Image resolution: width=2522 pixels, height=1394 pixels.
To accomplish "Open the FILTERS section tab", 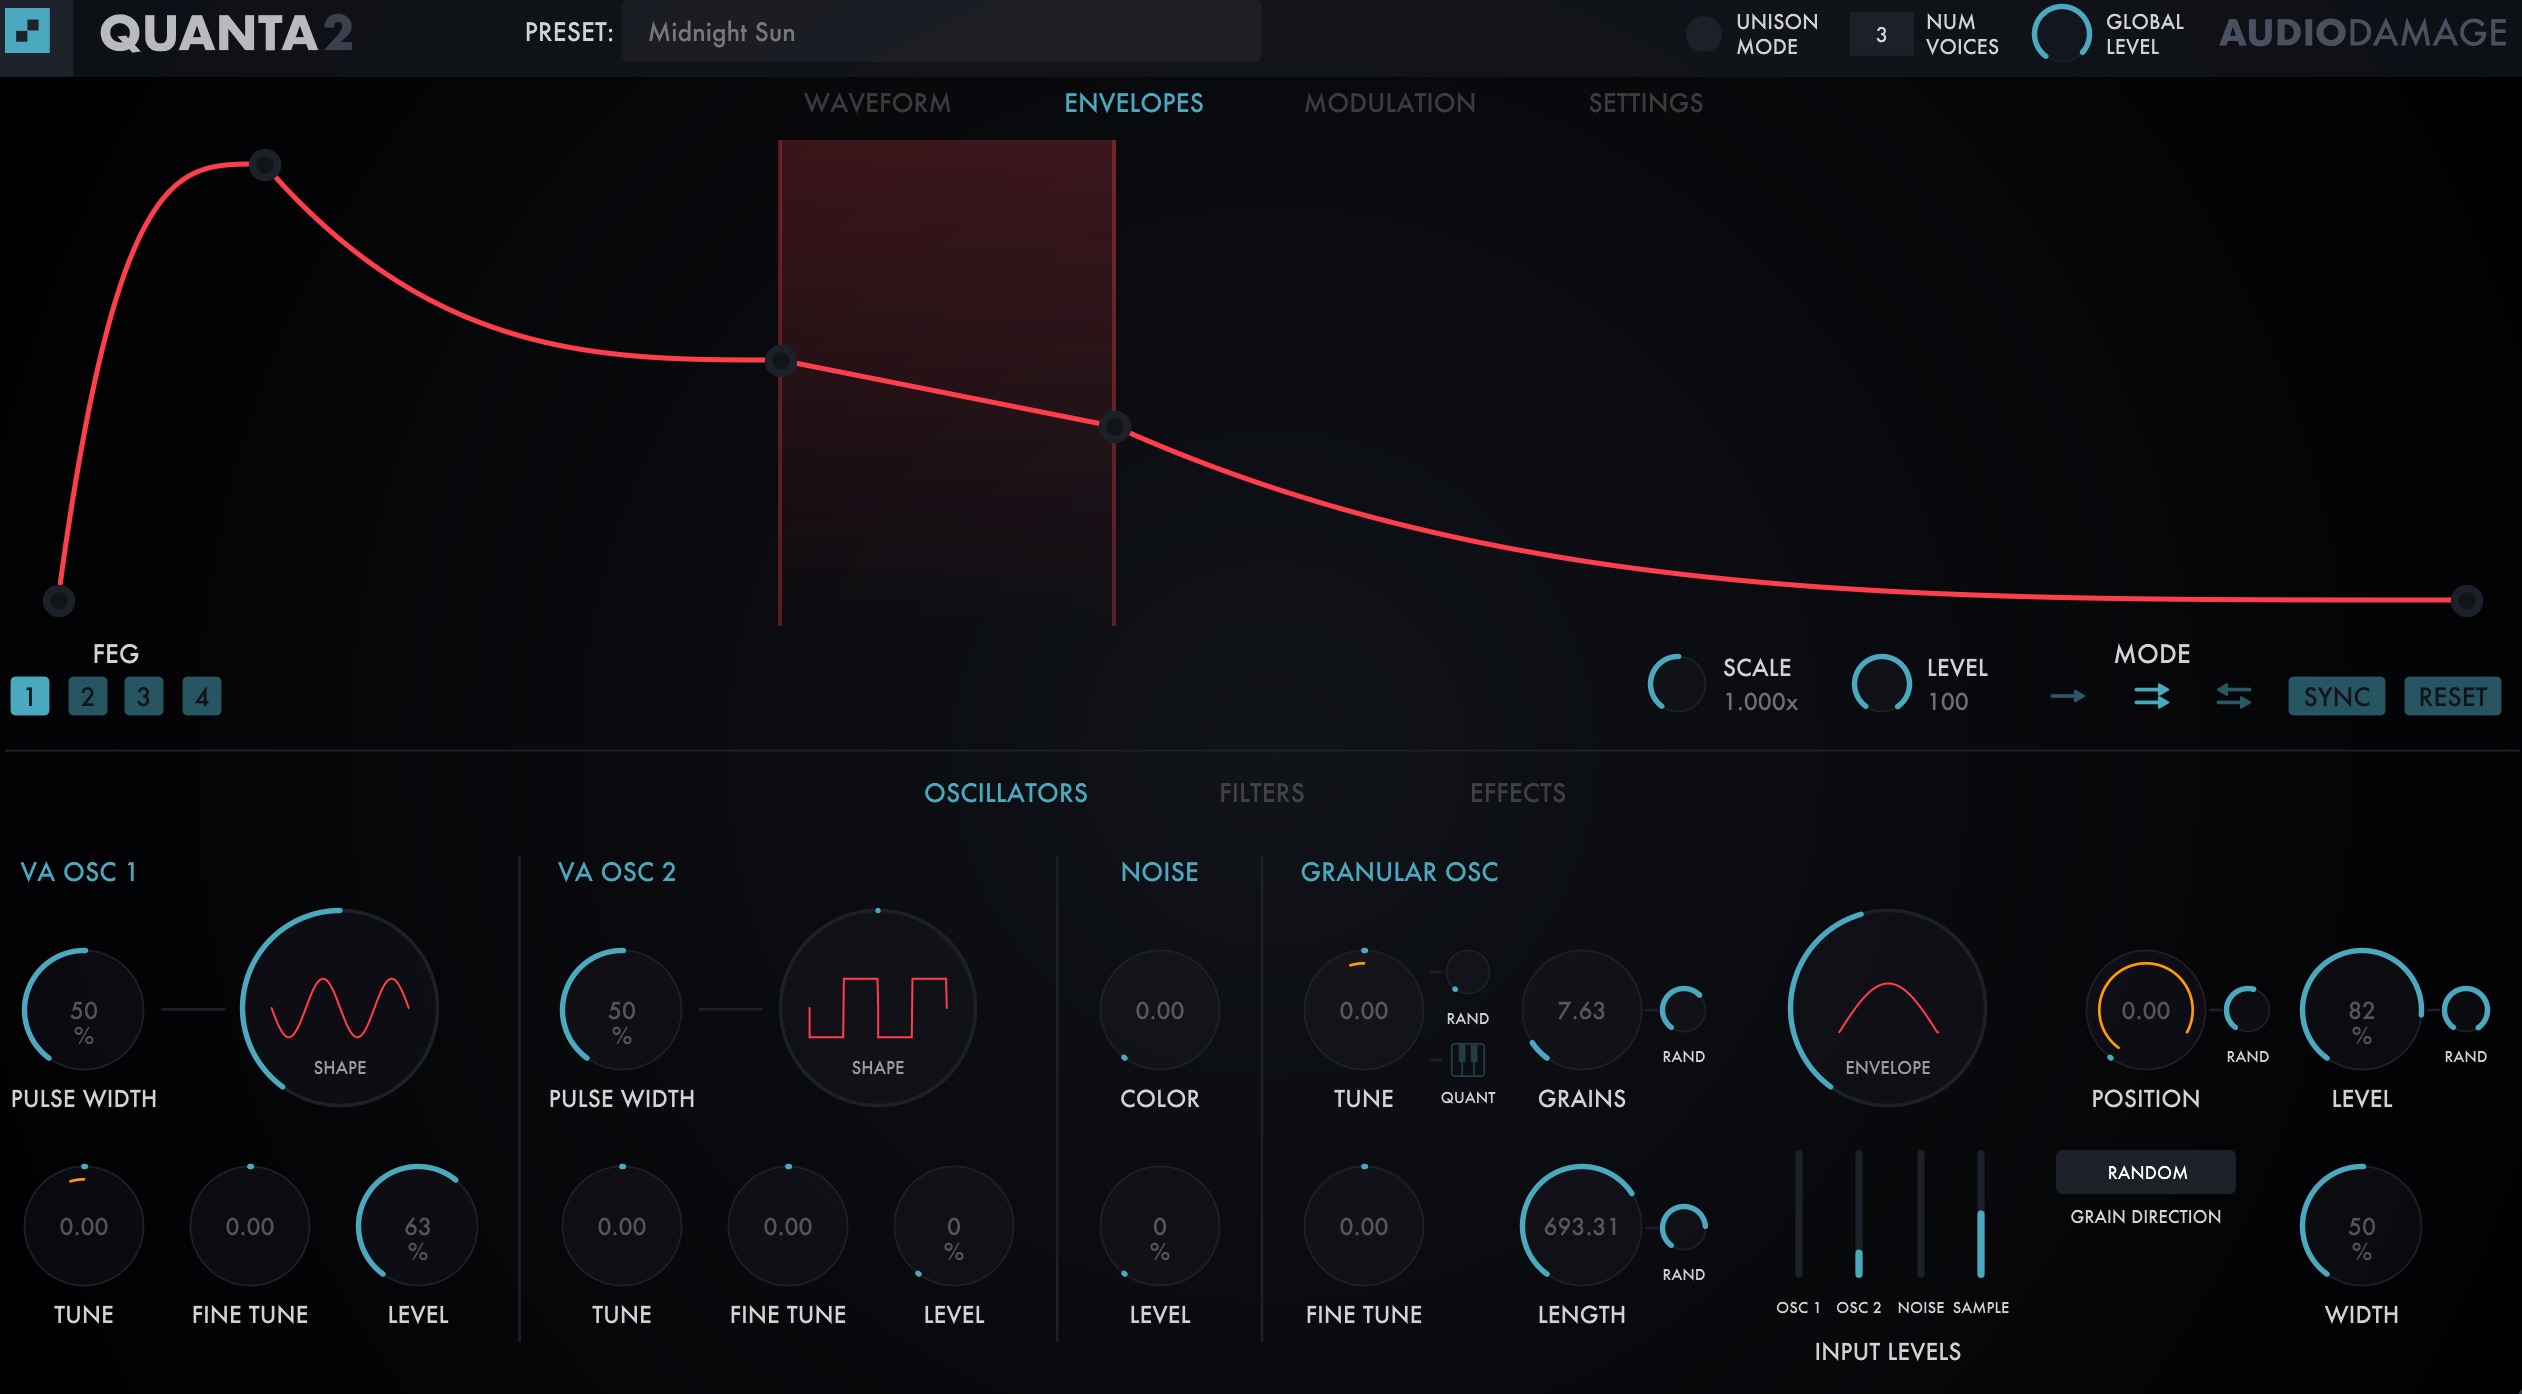I will pyautogui.click(x=1261, y=792).
